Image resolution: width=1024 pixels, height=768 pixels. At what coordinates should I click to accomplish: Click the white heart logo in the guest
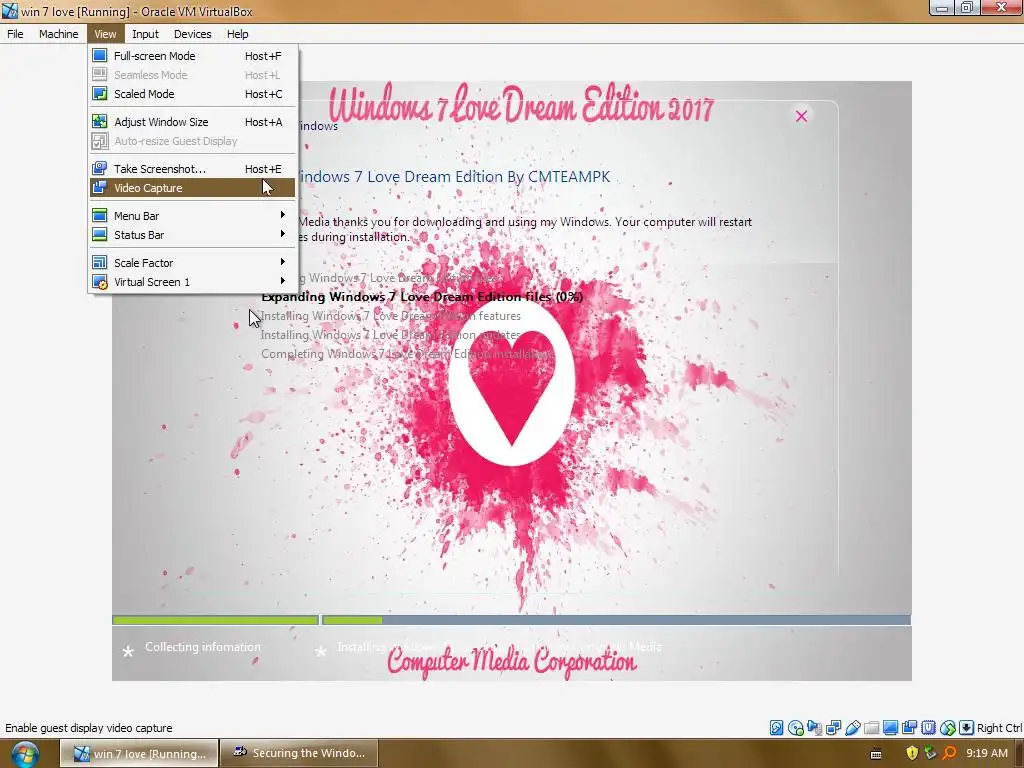[x=512, y=383]
